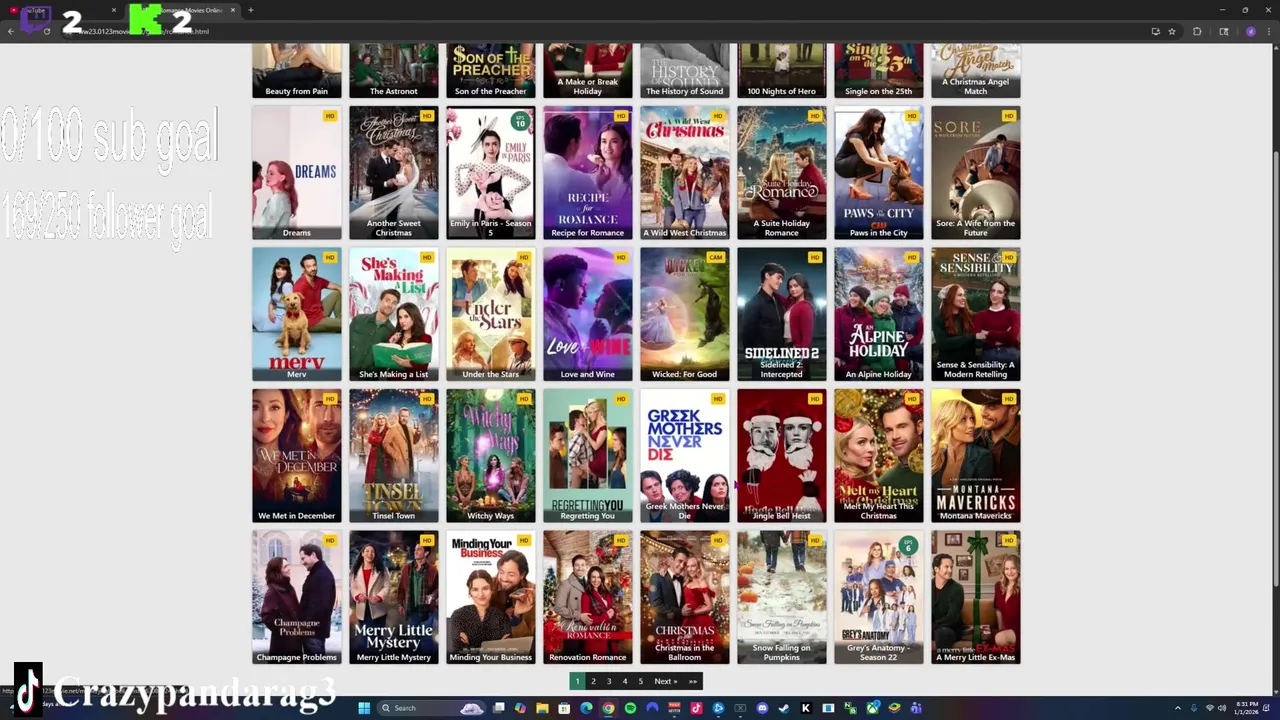Open the Sidelined 2: Intercepted poster

(x=781, y=314)
